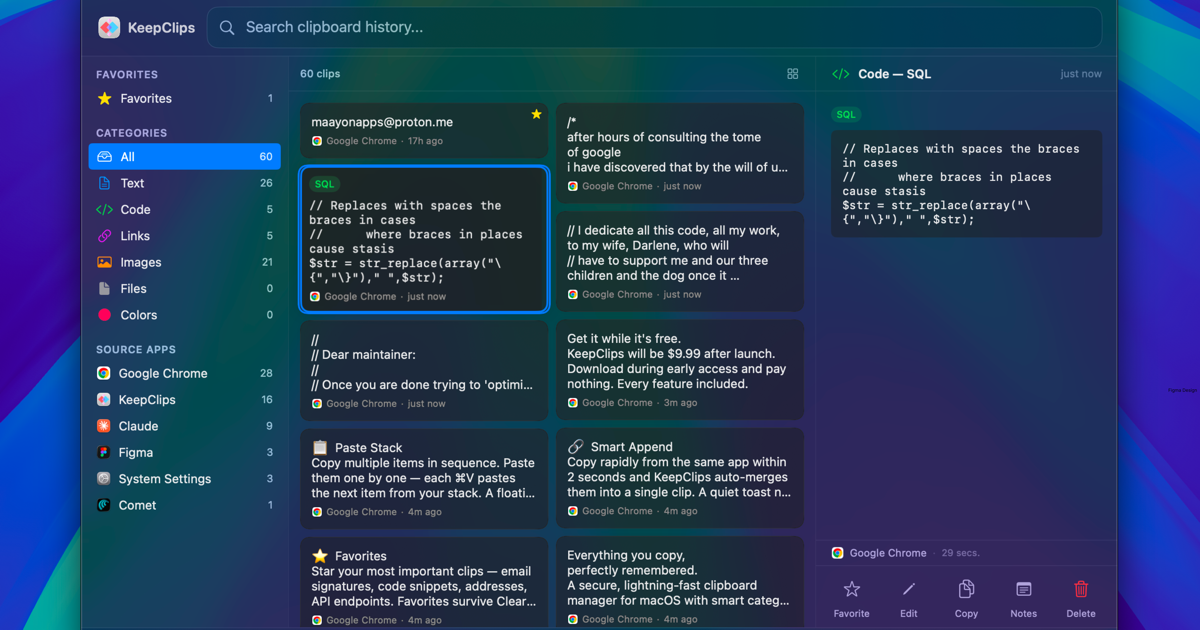
Task: Click the green Code brackets sidebar icon
Action: [x=104, y=209]
